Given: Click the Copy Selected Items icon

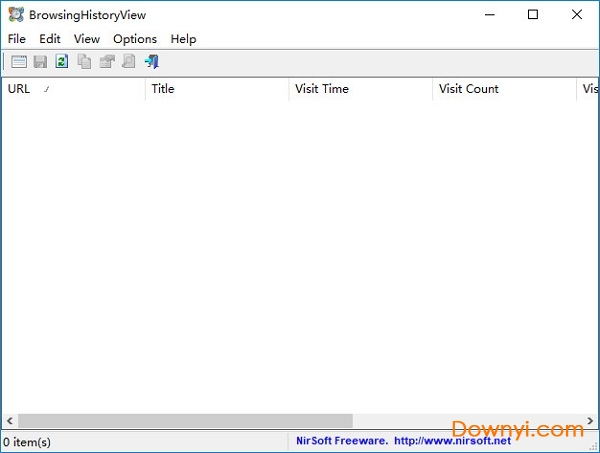Looking at the screenshot, I should click(84, 62).
